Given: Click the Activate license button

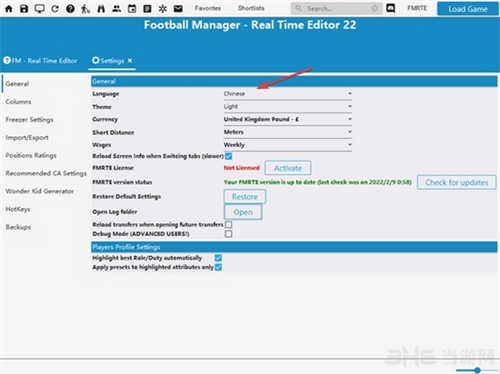Looking at the screenshot, I should coord(288,168).
